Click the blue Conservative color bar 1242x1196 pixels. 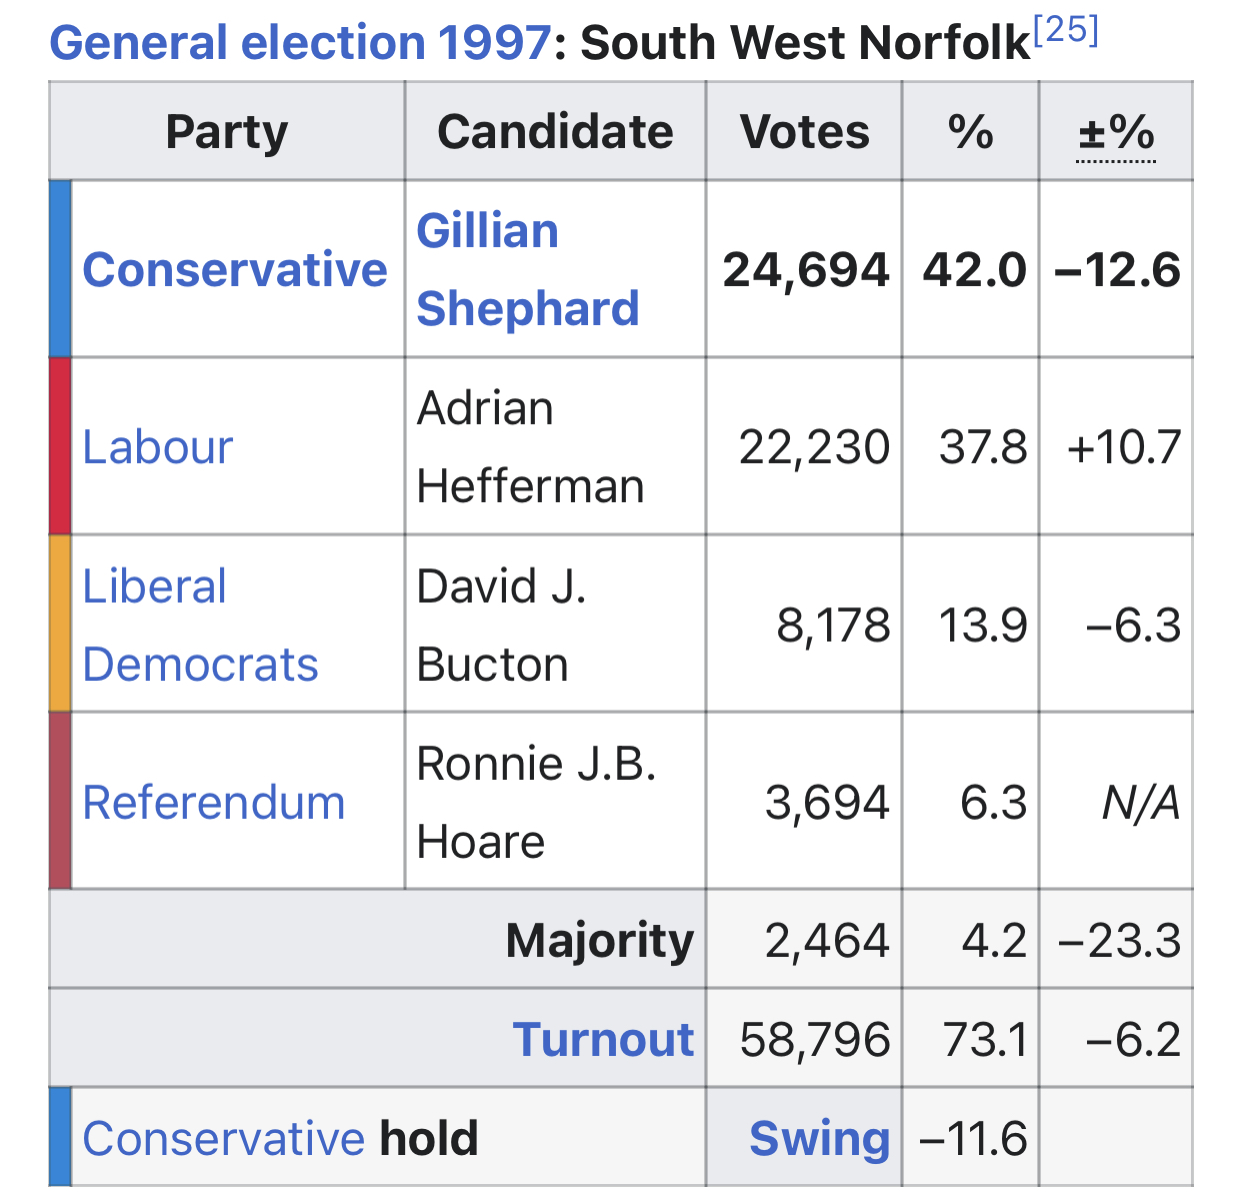point(60,269)
